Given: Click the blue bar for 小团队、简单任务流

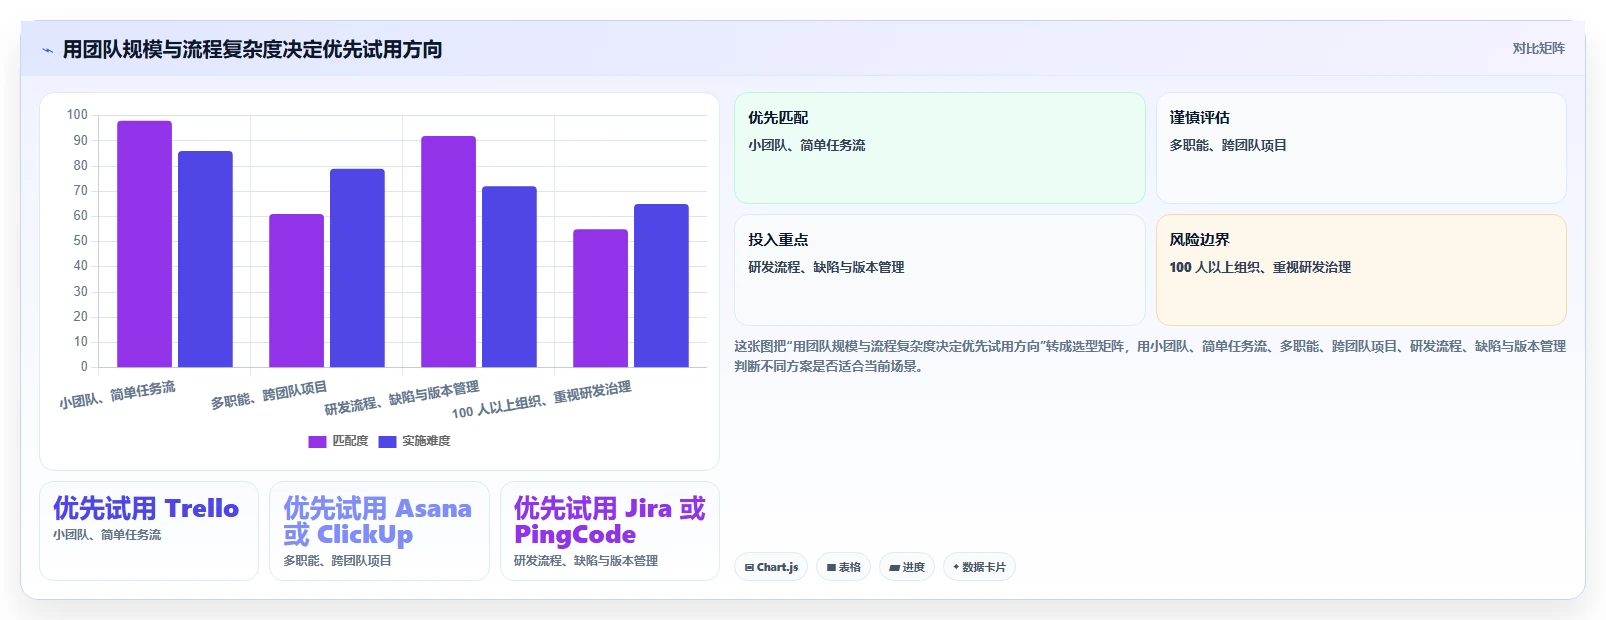Looking at the screenshot, I should point(205,259).
